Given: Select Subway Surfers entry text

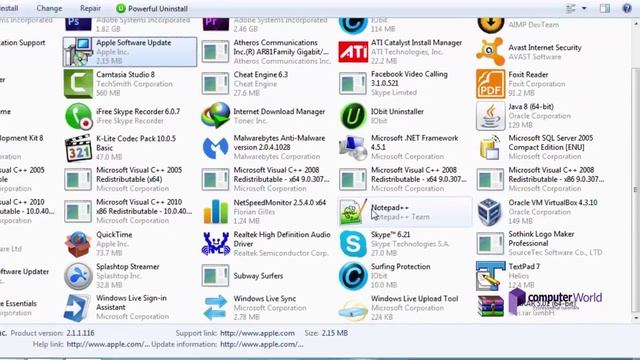Looking at the screenshot, I should 258,276.
